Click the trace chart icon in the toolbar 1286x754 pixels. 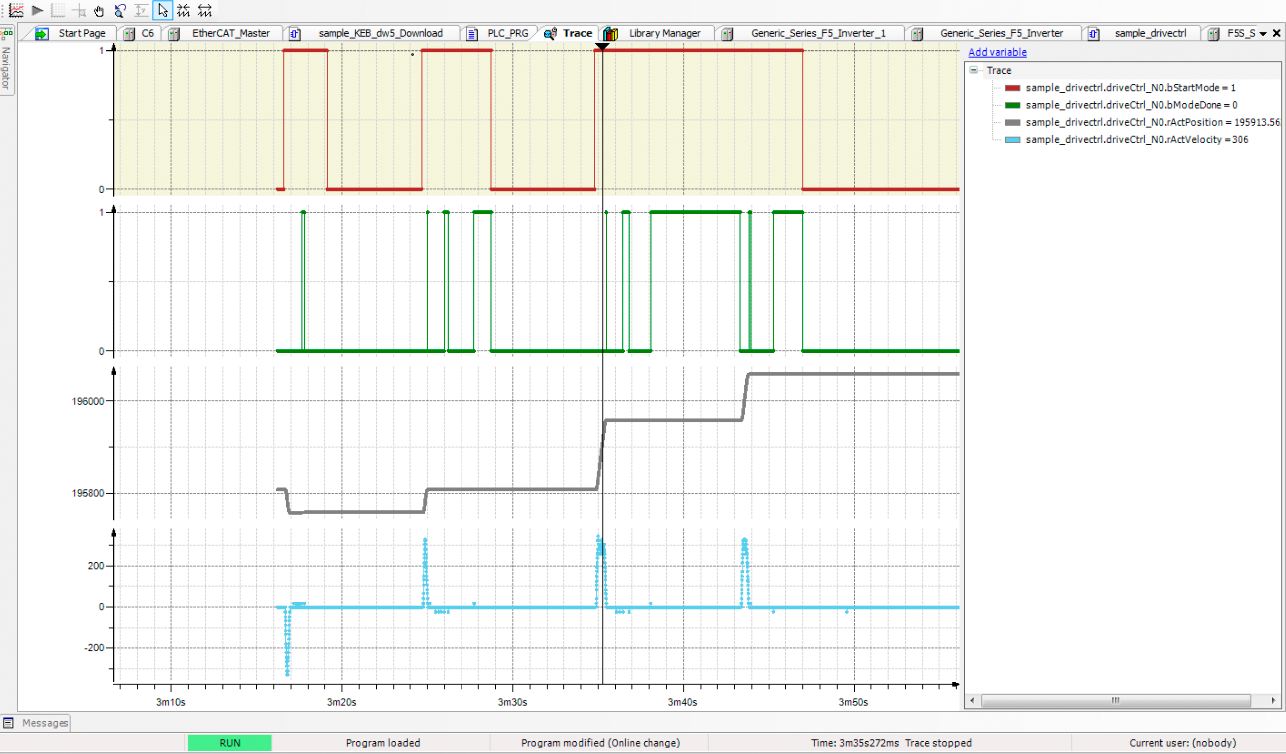pos(16,10)
